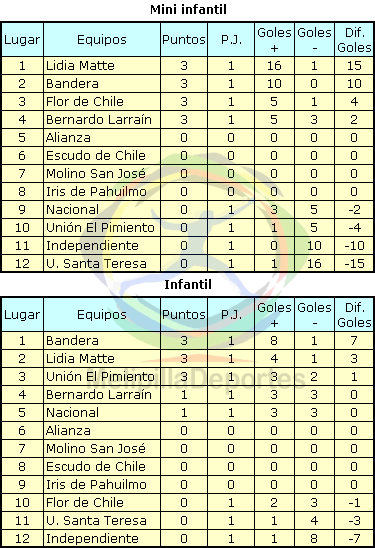Click the Mini infantil table title
This screenshot has width=375, height=548.
pos(188,9)
